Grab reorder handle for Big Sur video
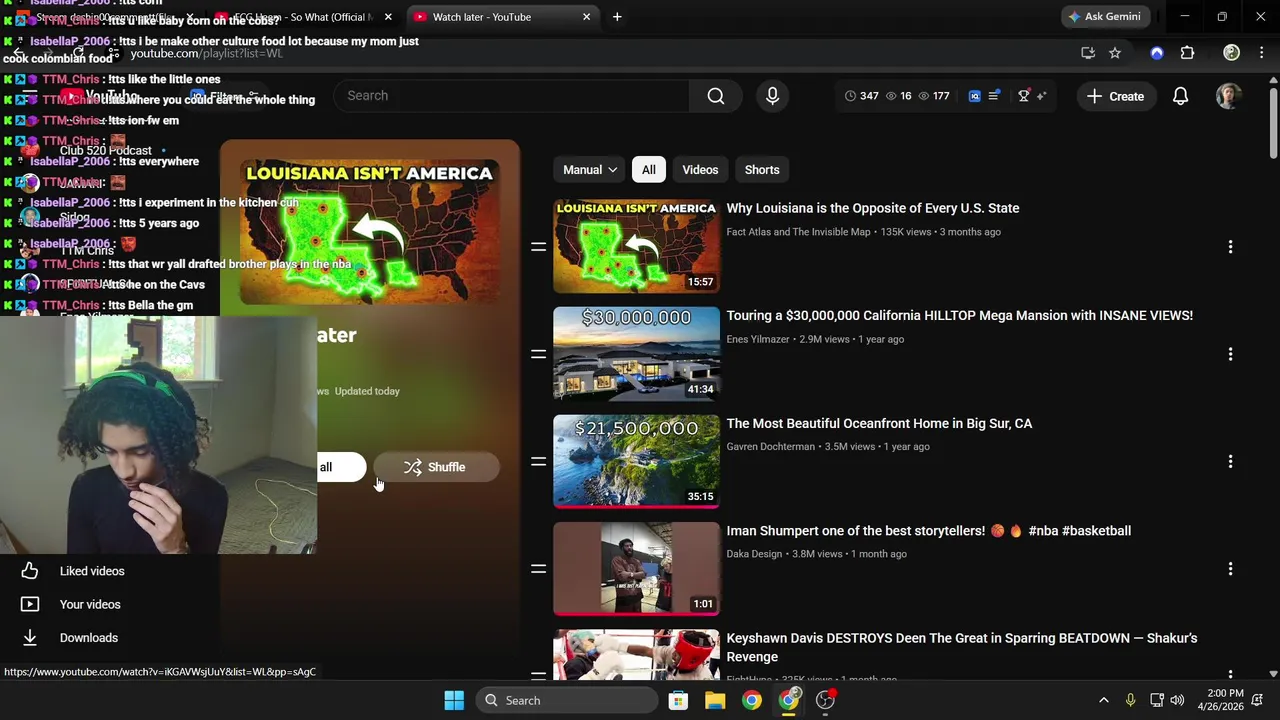 (538, 461)
